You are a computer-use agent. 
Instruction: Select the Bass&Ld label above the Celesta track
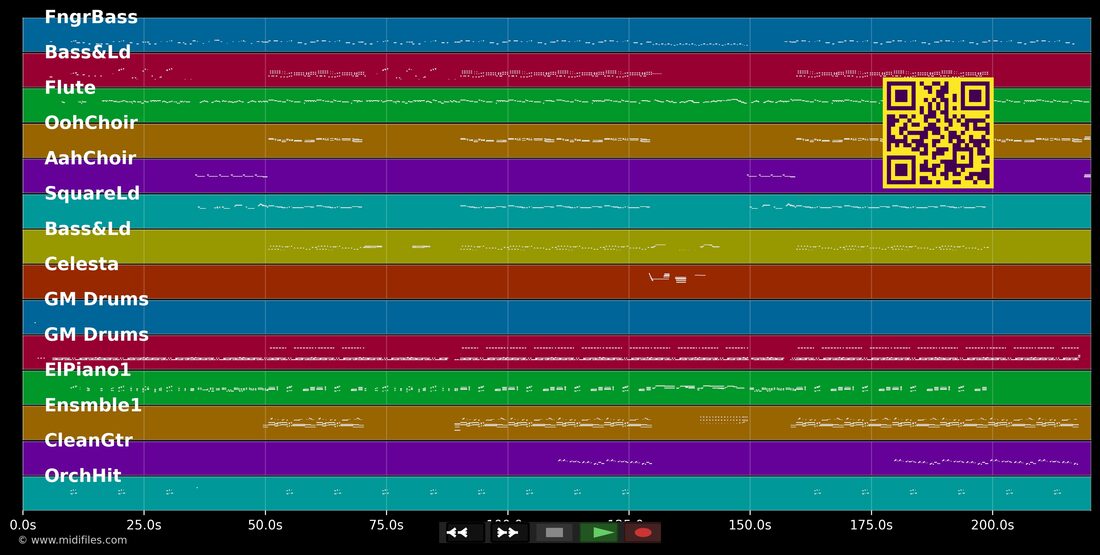[x=88, y=228]
